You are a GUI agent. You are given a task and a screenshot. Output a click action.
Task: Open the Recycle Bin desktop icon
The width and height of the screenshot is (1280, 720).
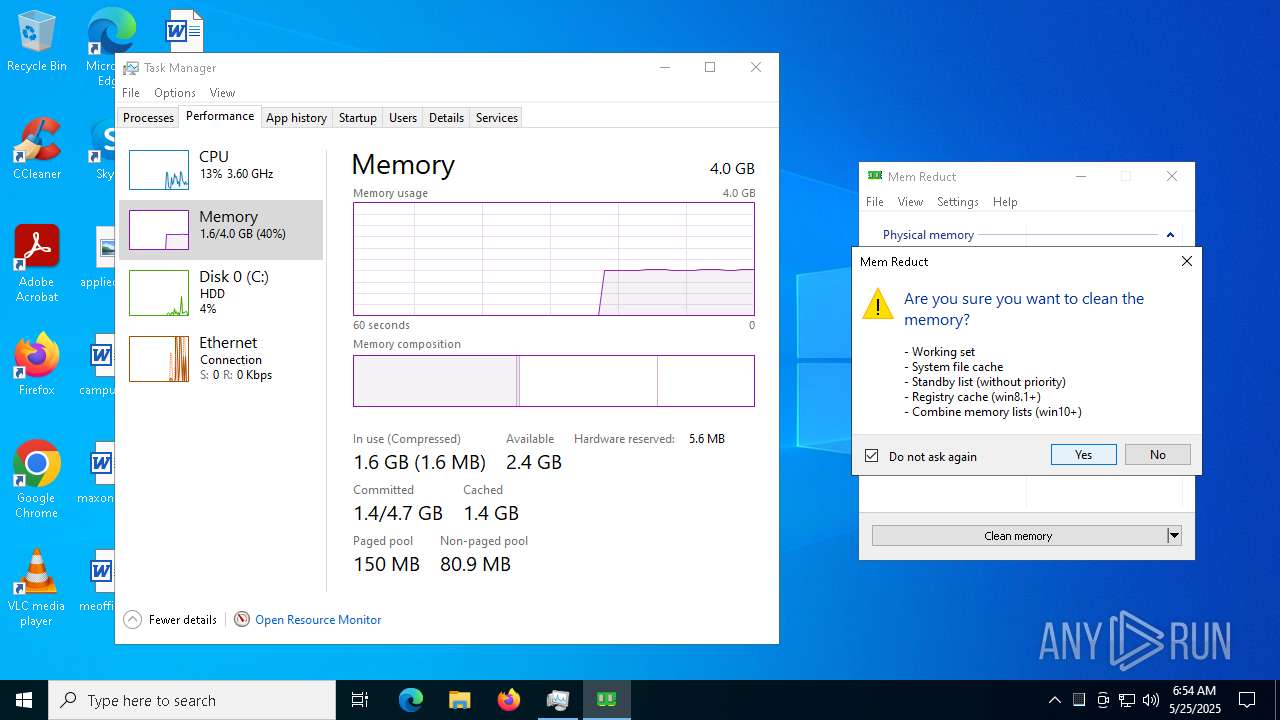coord(37,42)
